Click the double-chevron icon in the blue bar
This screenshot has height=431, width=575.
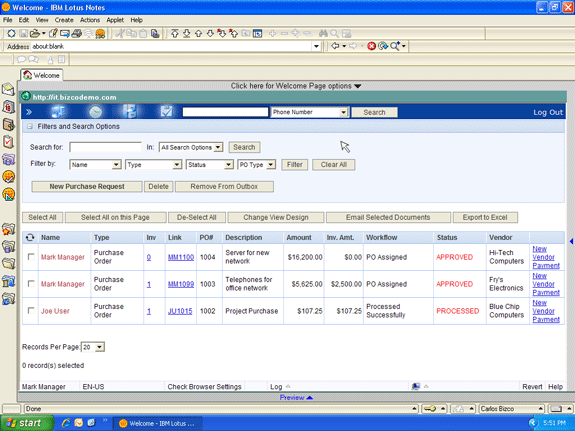[29, 112]
